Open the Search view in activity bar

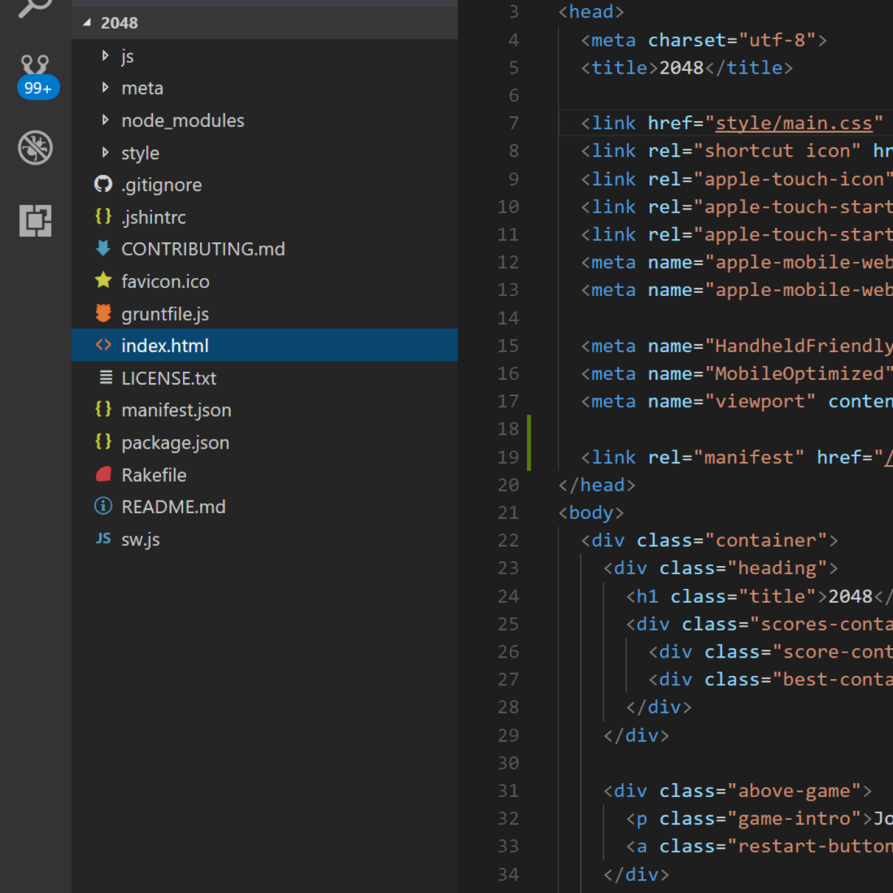[35, 8]
